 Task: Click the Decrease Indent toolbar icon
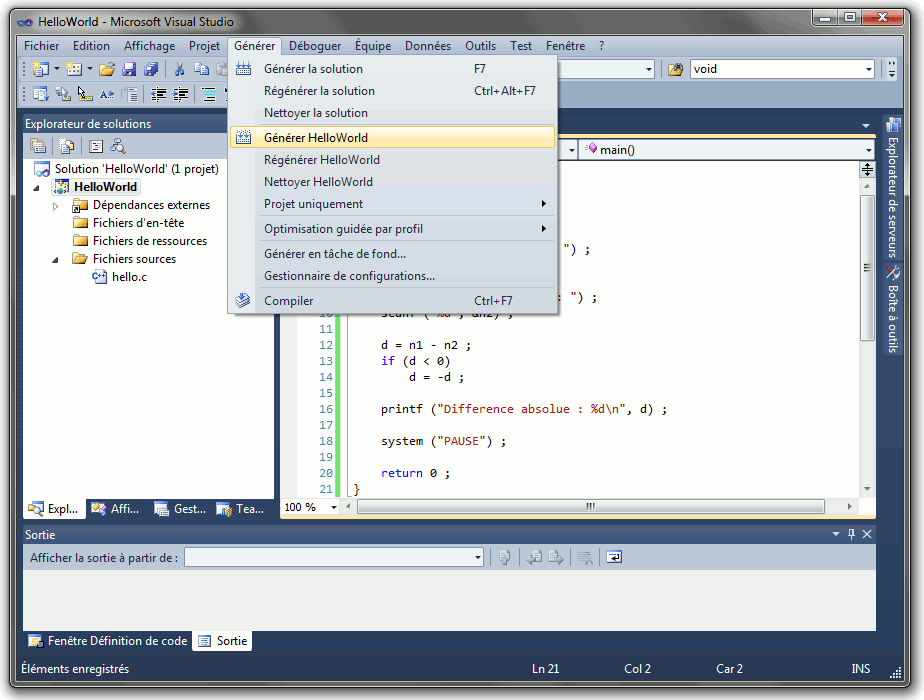point(158,94)
